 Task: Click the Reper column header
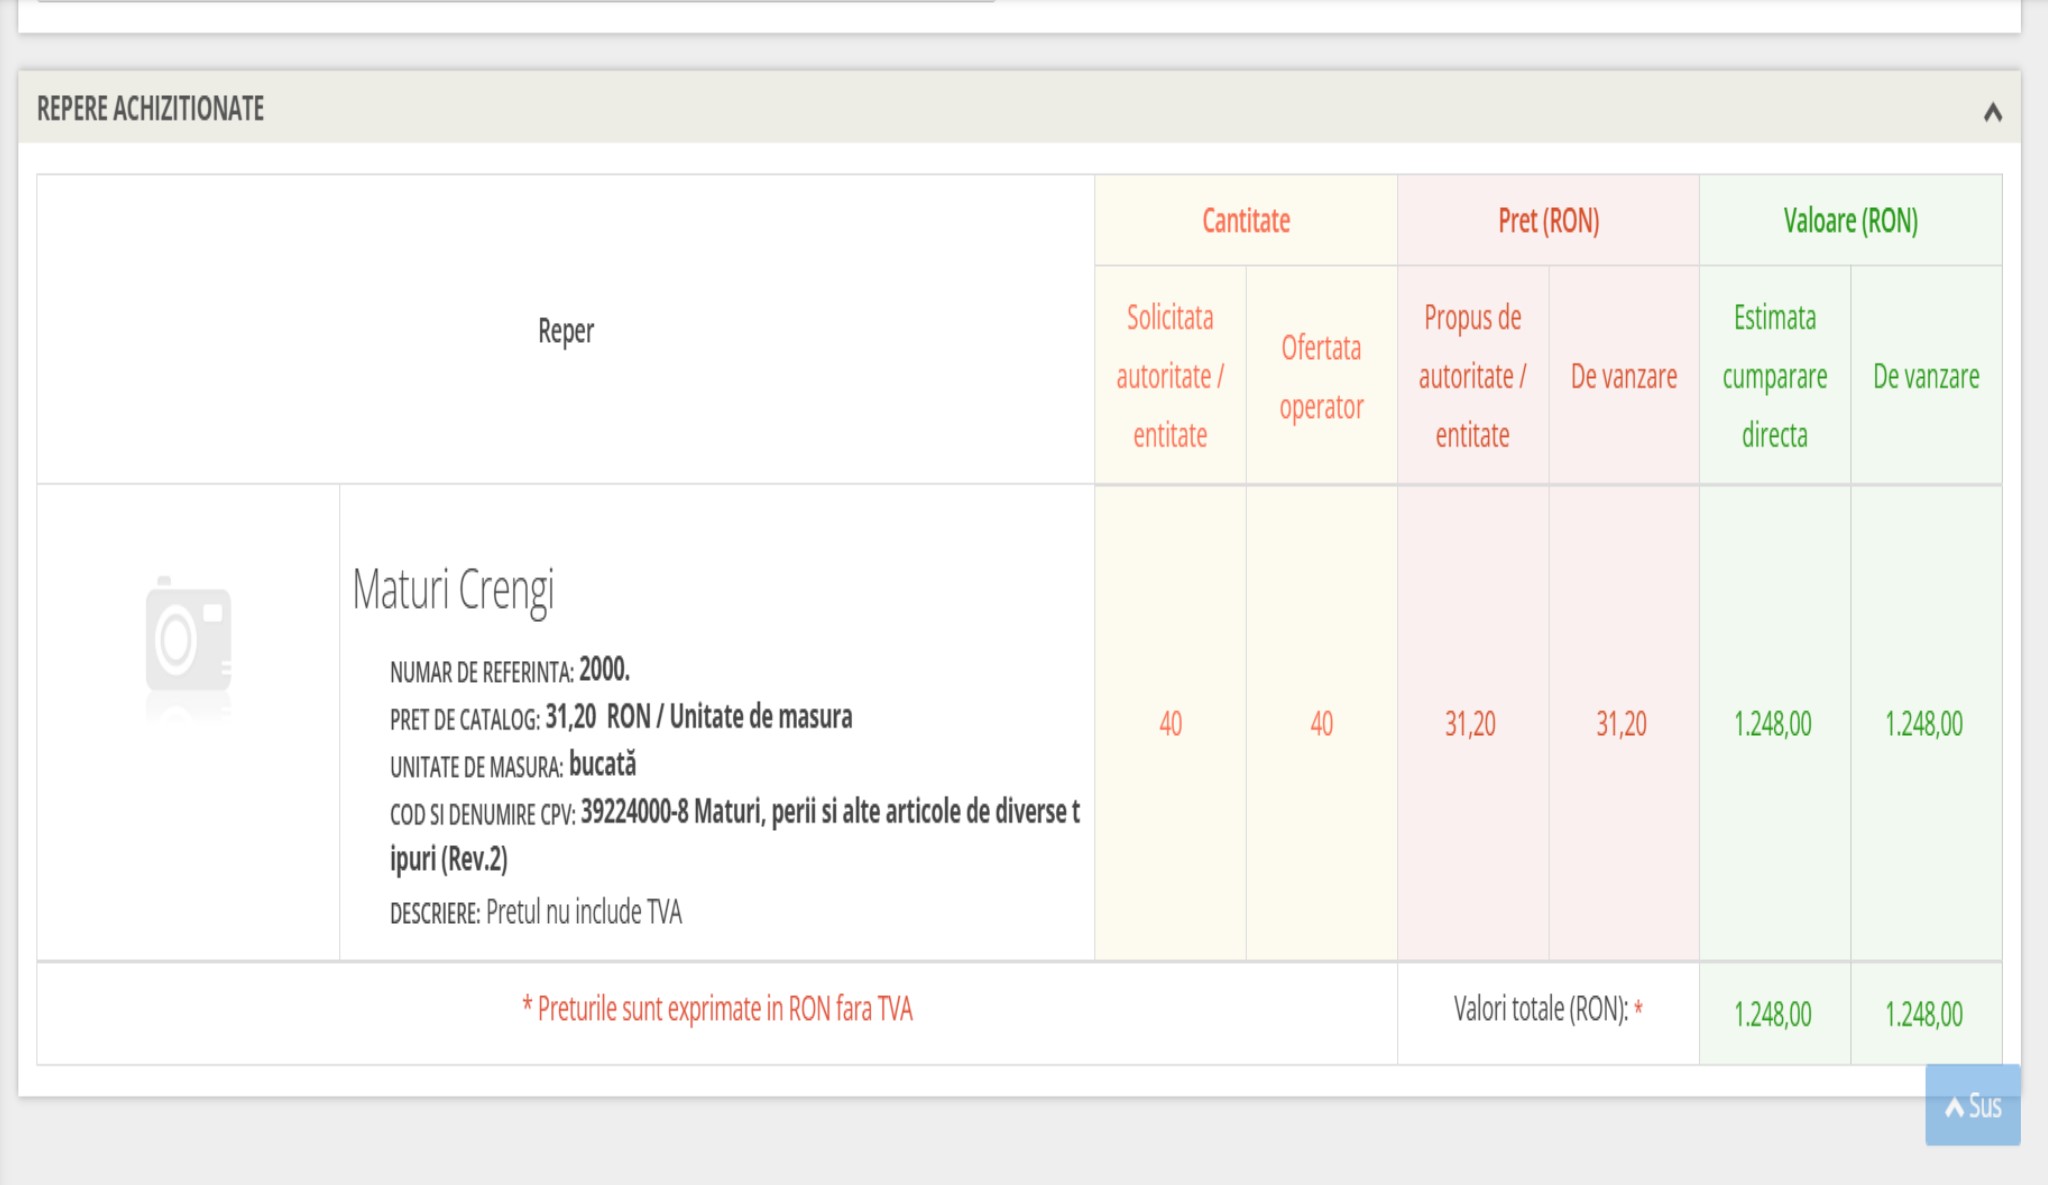click(565, 331)
